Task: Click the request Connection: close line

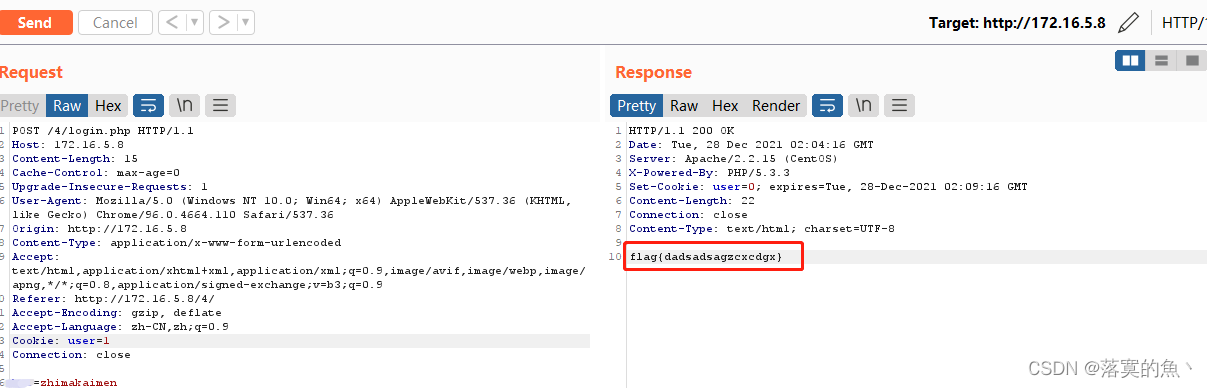Action: point(71,355)
